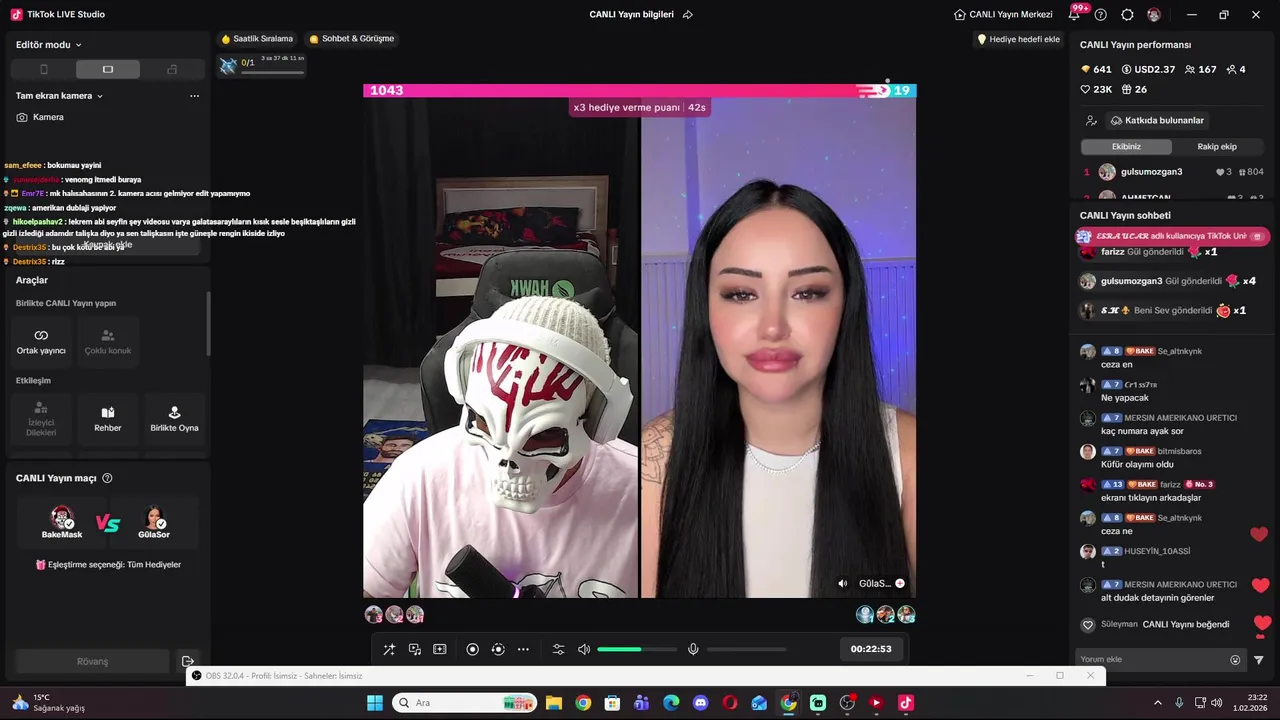Click the BakeMask avatar in match panel
The height and width of the screenshot is (720, 1280).
click(x=62, y=518)
